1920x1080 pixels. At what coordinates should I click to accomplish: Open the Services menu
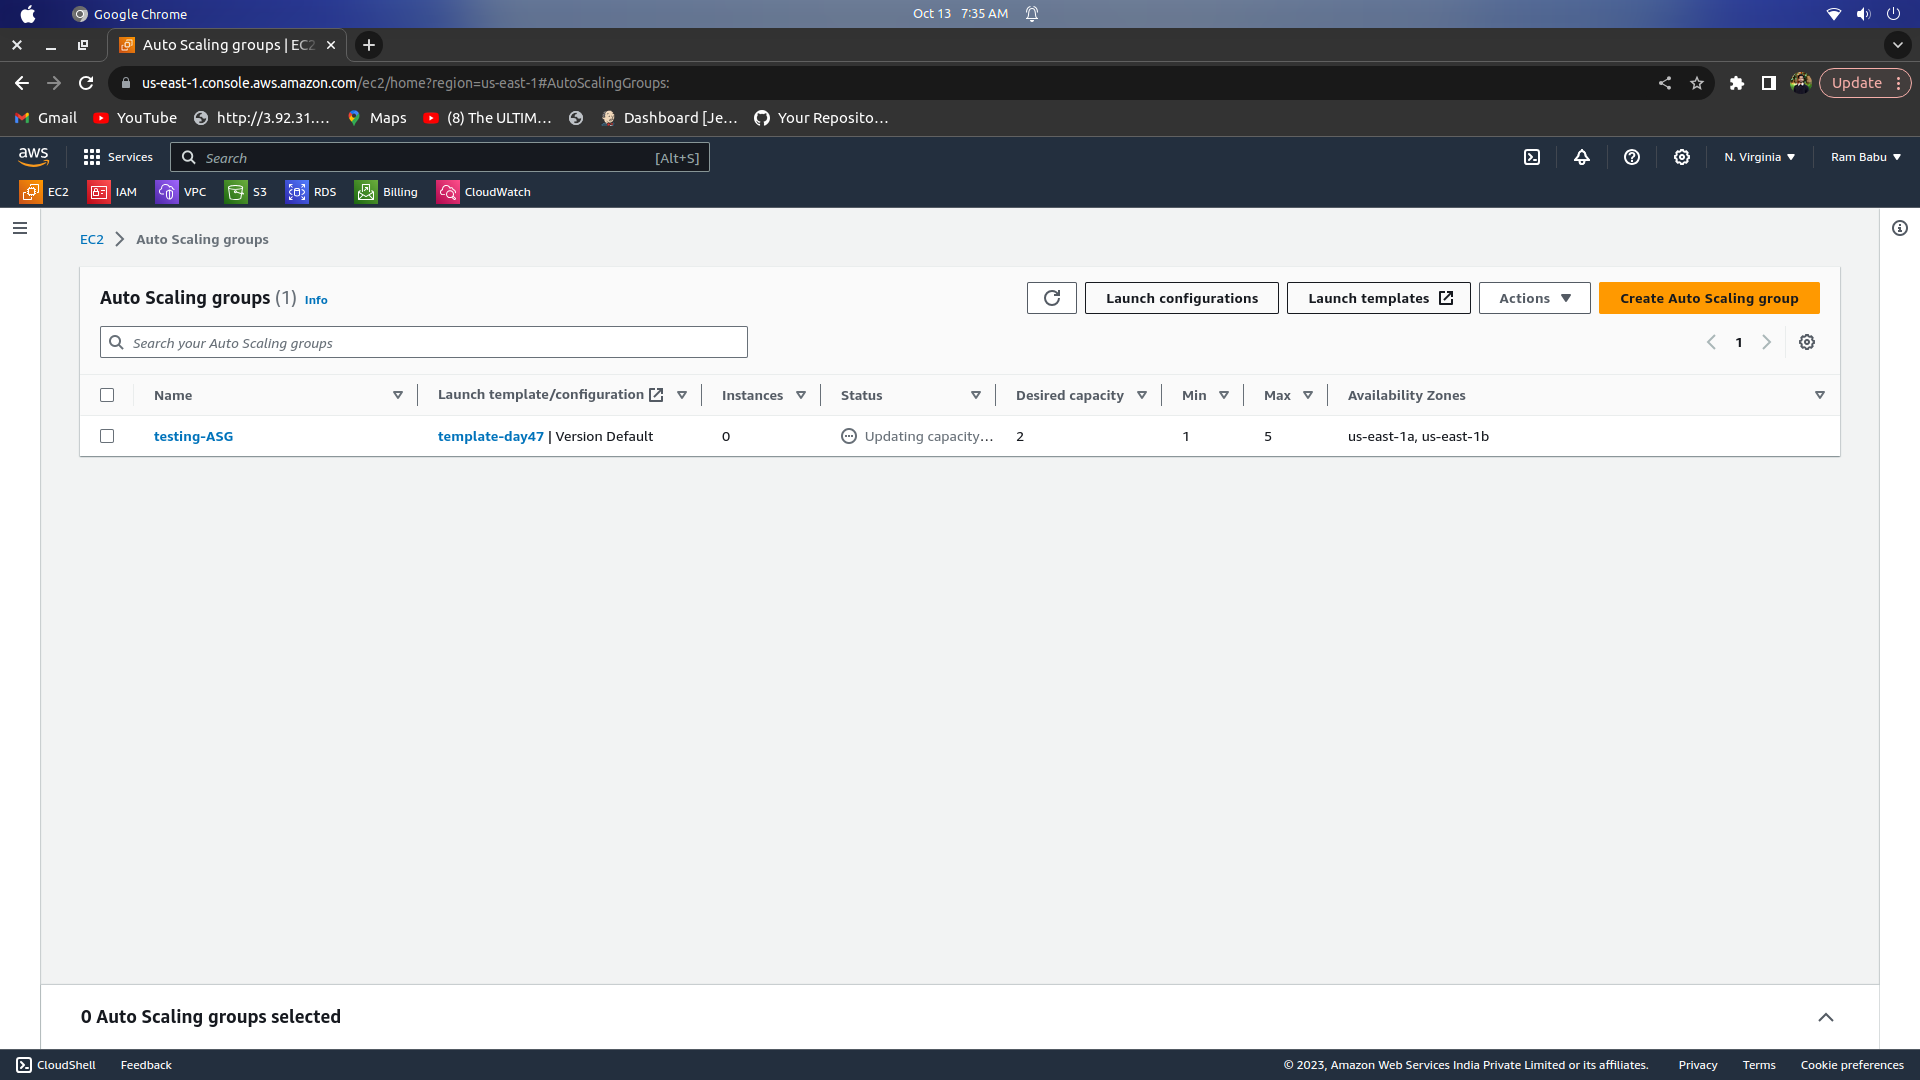119,157
